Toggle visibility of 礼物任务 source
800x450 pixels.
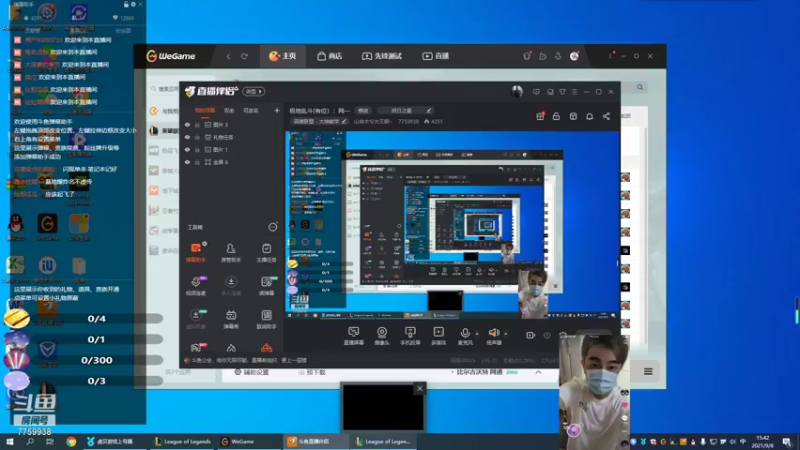(187, 137)
